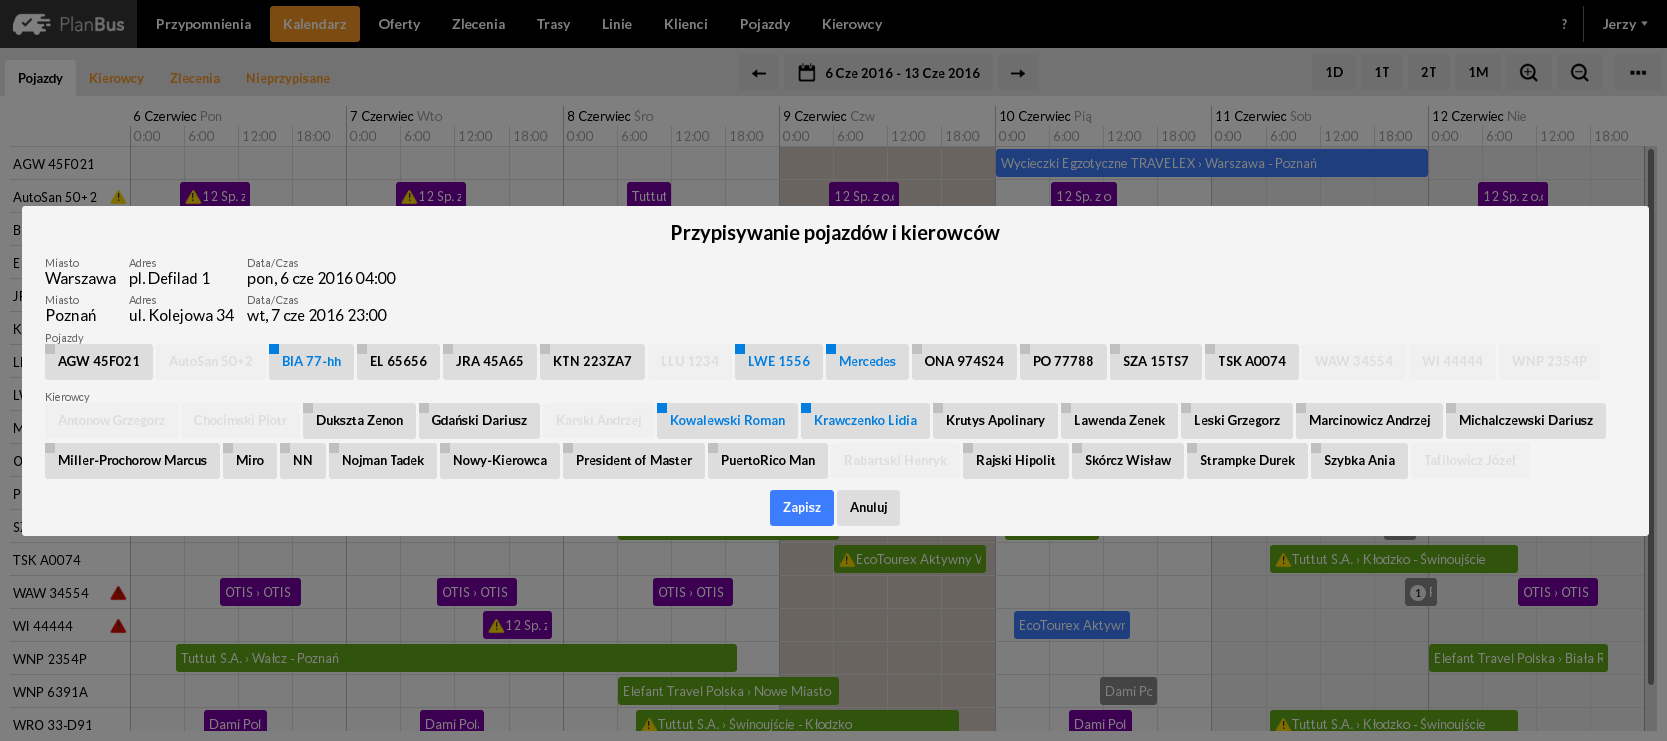The width and height of the screenshot is (1667, 741).
Task: Deselect vehicle Mercedes
Action: point(867,362)
